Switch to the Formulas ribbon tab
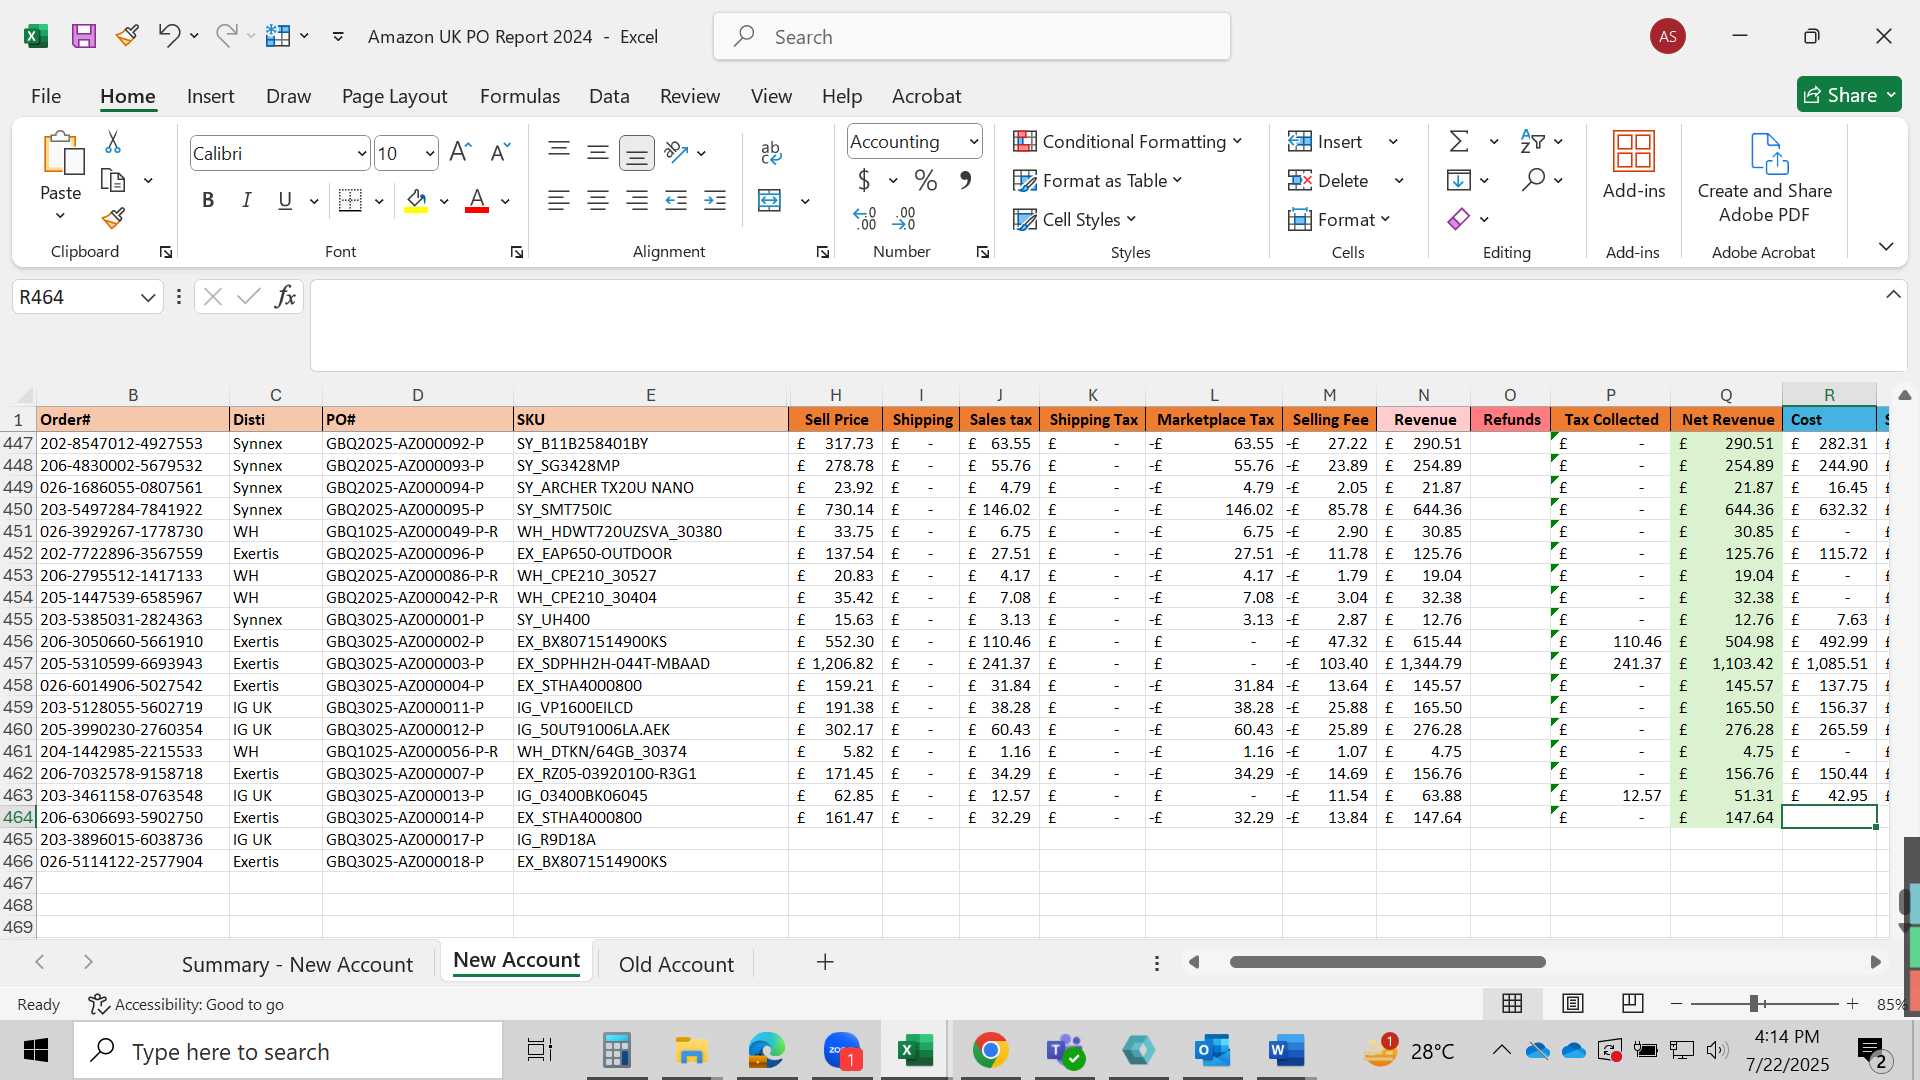The height and width of the screenshot is (1080, 1920). [520, 96]
